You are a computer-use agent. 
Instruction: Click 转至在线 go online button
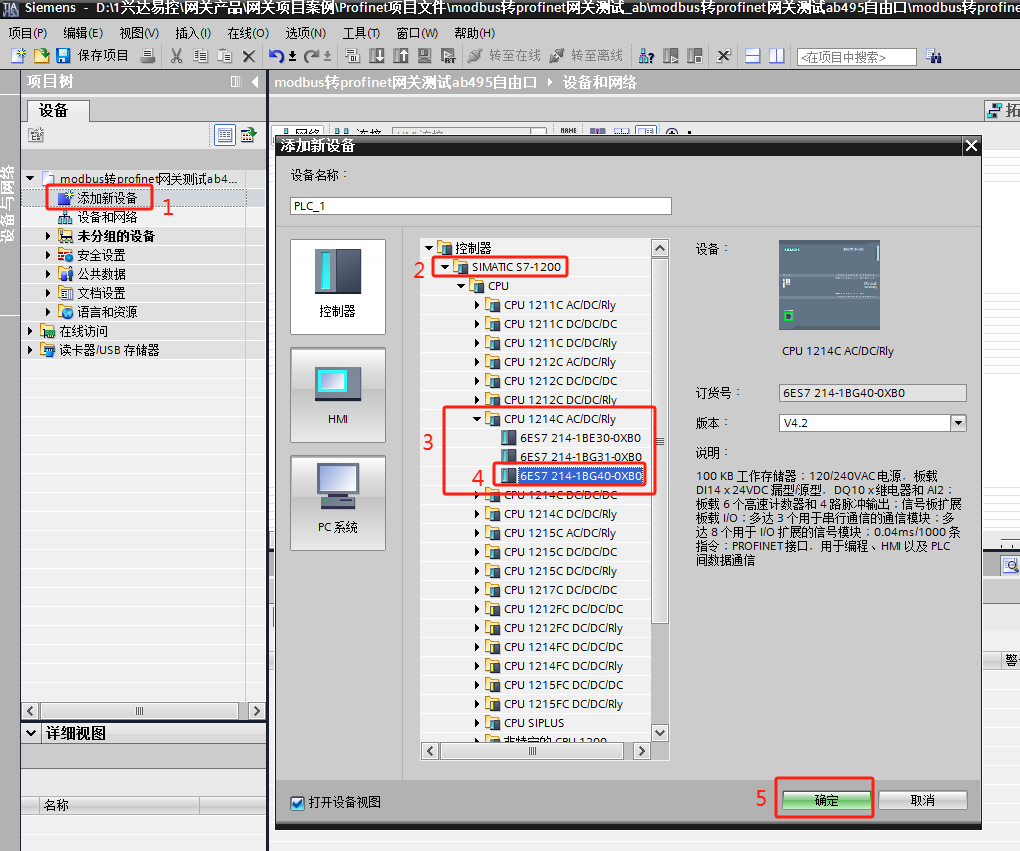[505, 56]
